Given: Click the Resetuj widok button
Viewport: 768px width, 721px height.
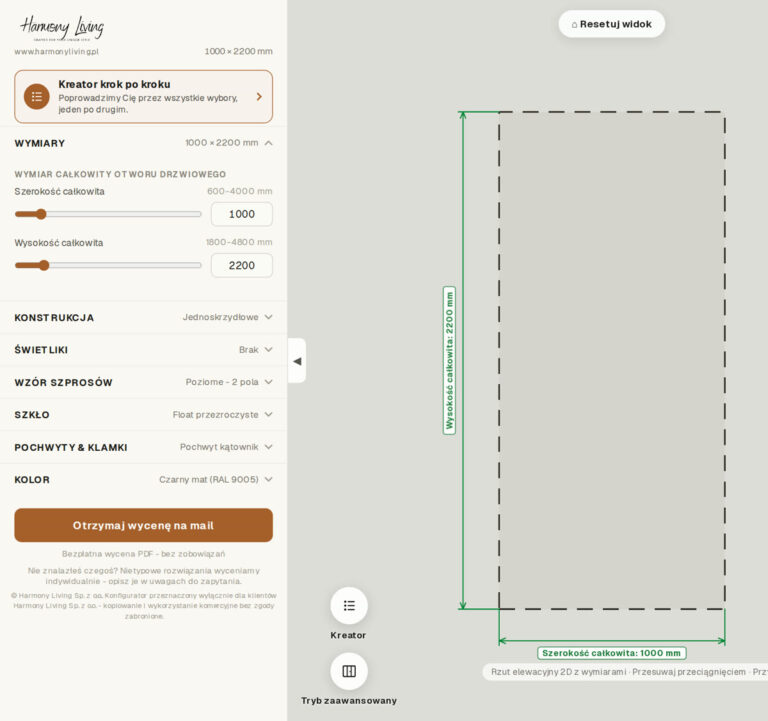Looking at the screenshot, I should click(612, 24).
